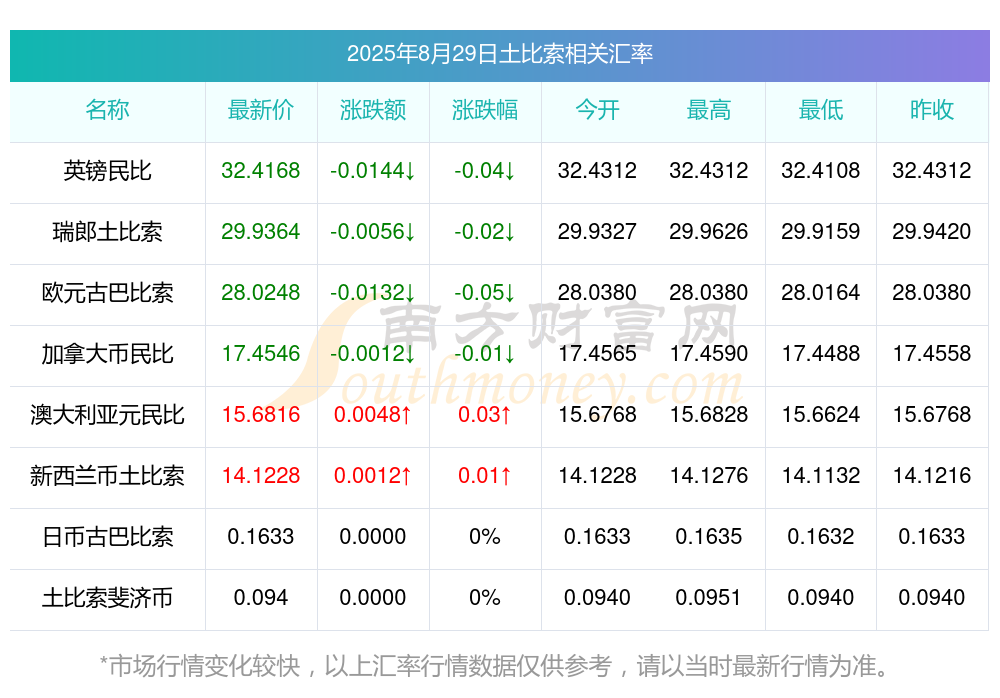
Task: Click change percent -0.04↓
Action: click(485, 170)
